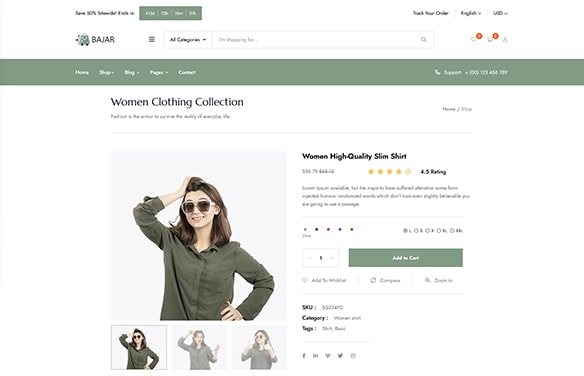The height and width of the screenshot is (376, 584).
Task: Share product on Facebook icon
Action: coord(304,356)
